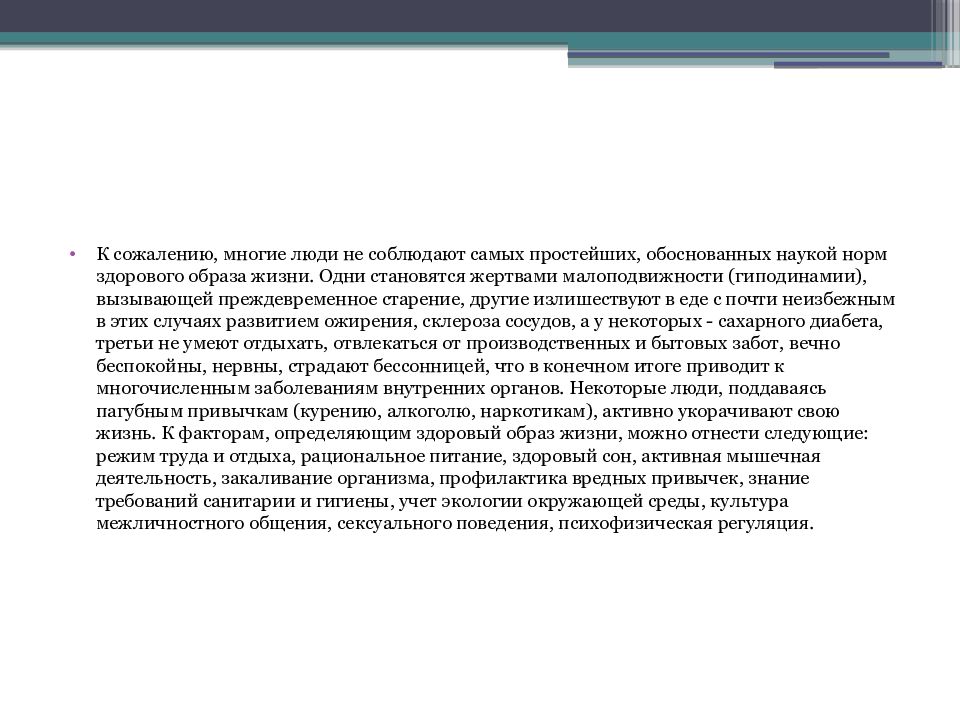Click the phrase 'страдают бессонницей'
The image size is (960, 720).
tap(387, 366)
